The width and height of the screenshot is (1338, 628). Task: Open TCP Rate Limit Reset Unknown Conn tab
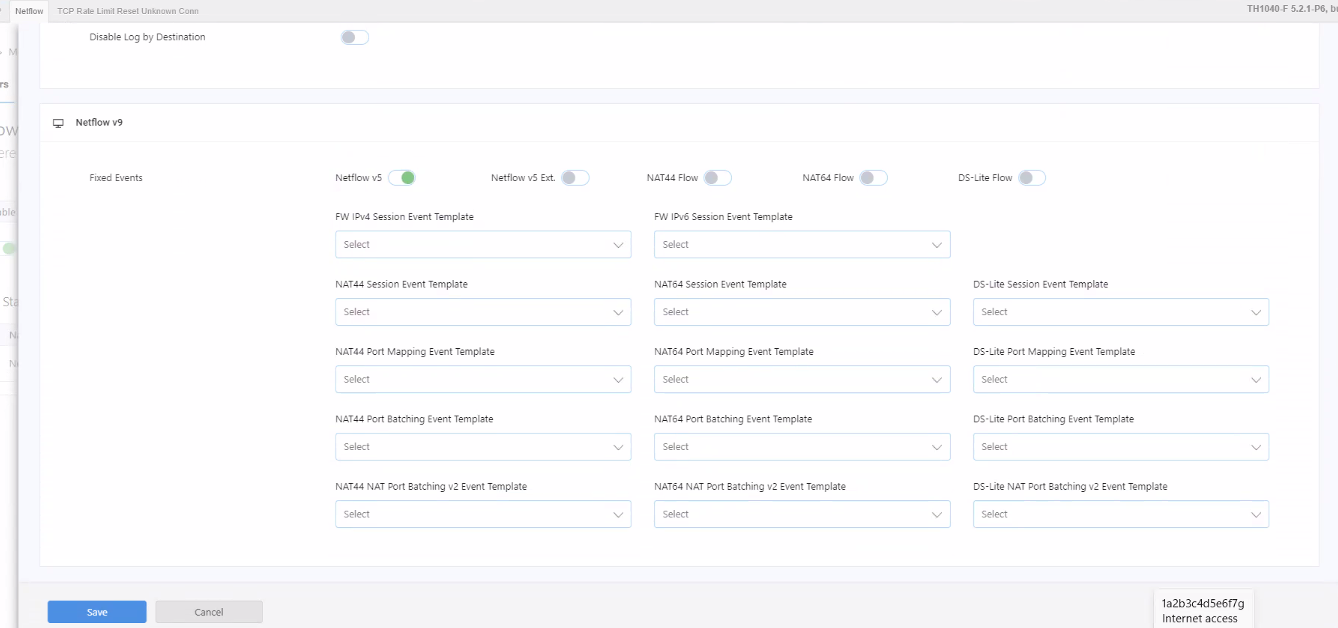[x=128, y=11]
